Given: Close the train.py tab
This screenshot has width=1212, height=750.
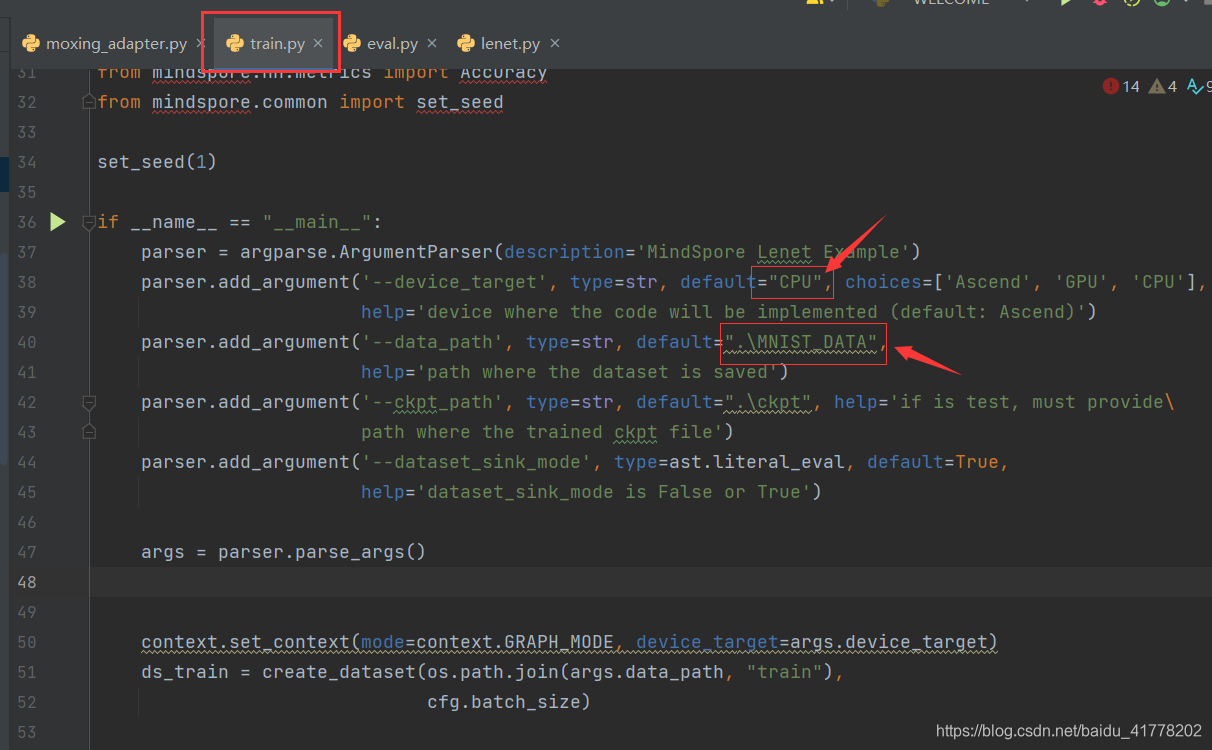Looking at the screenshot, I should click(x=318, y=43).
